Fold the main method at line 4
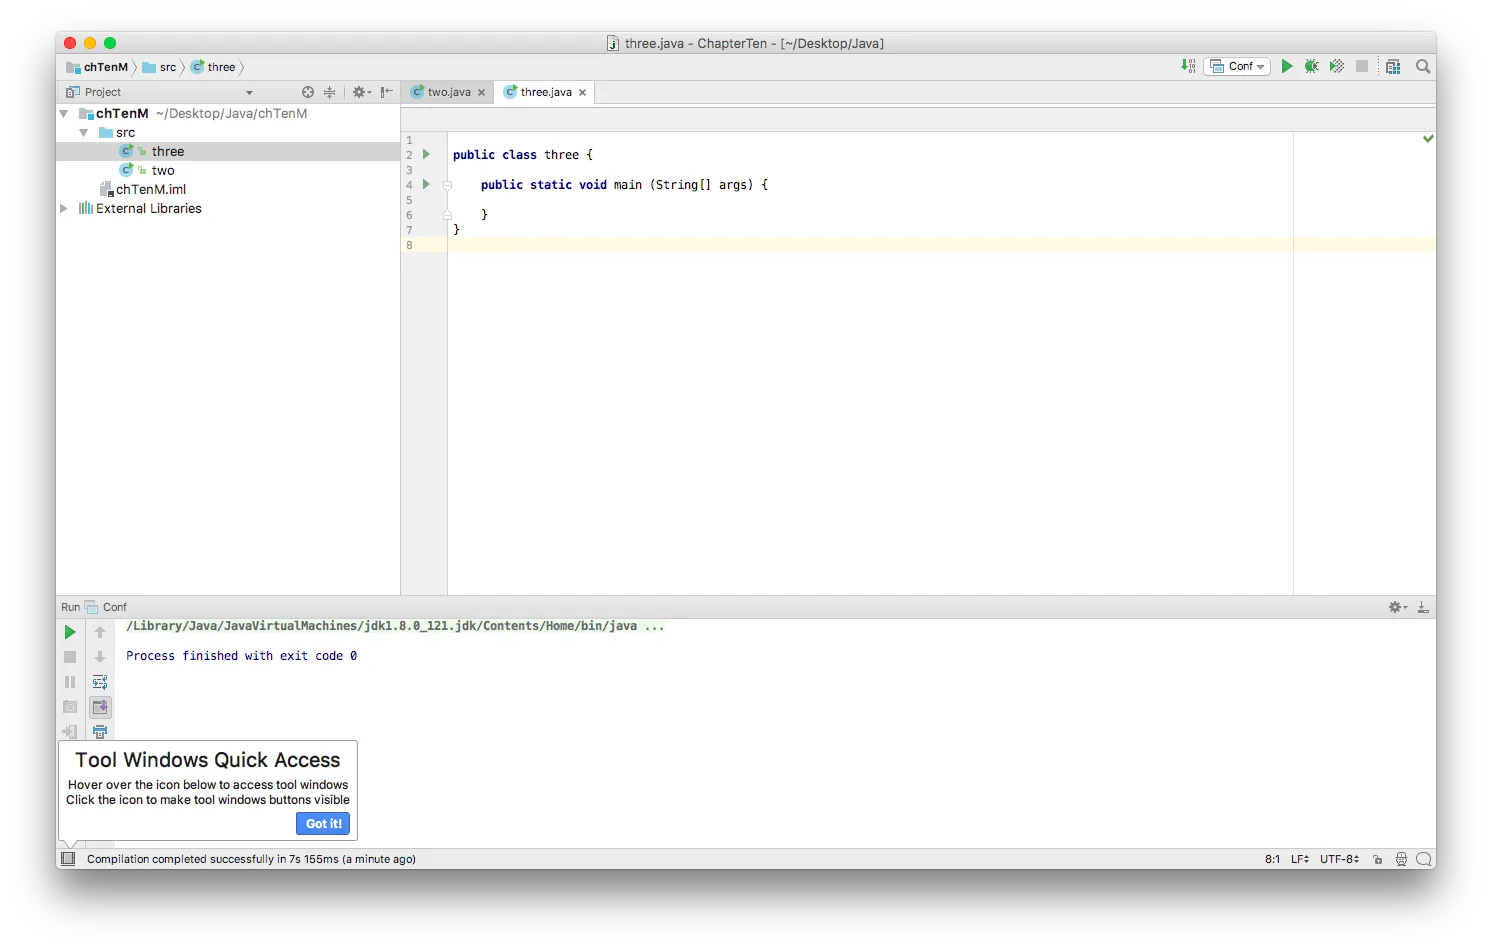This screenshot has width=1492, height=949. coord(447,185)
